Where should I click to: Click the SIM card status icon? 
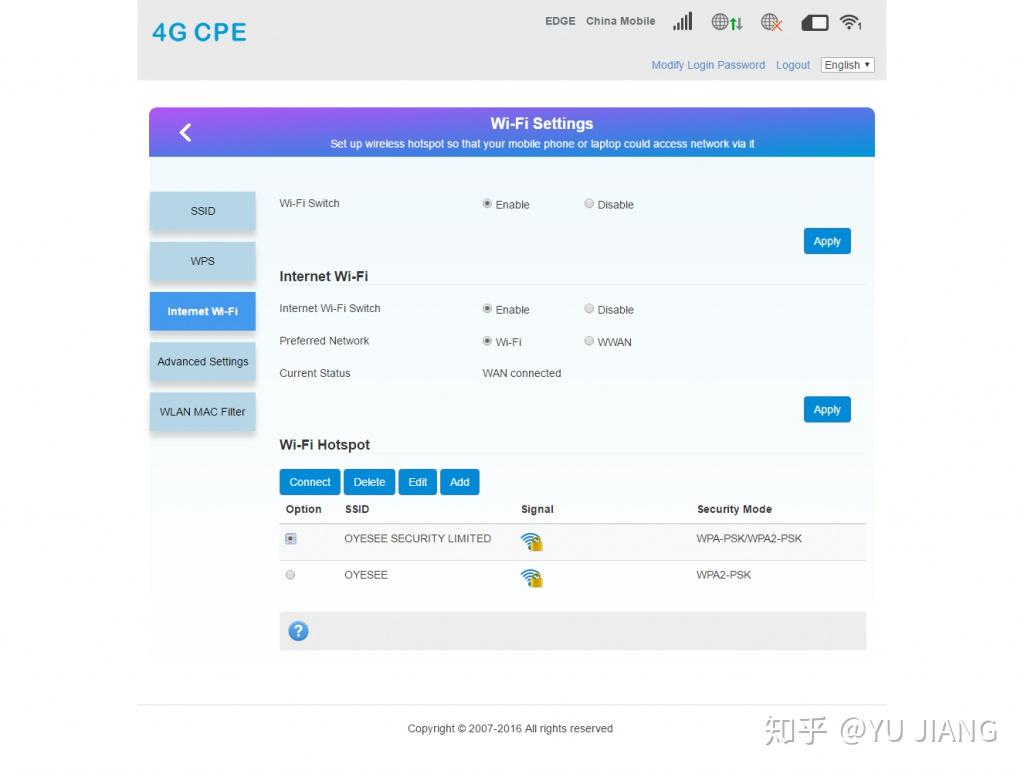pyautogui.click(x=814, y=20)
